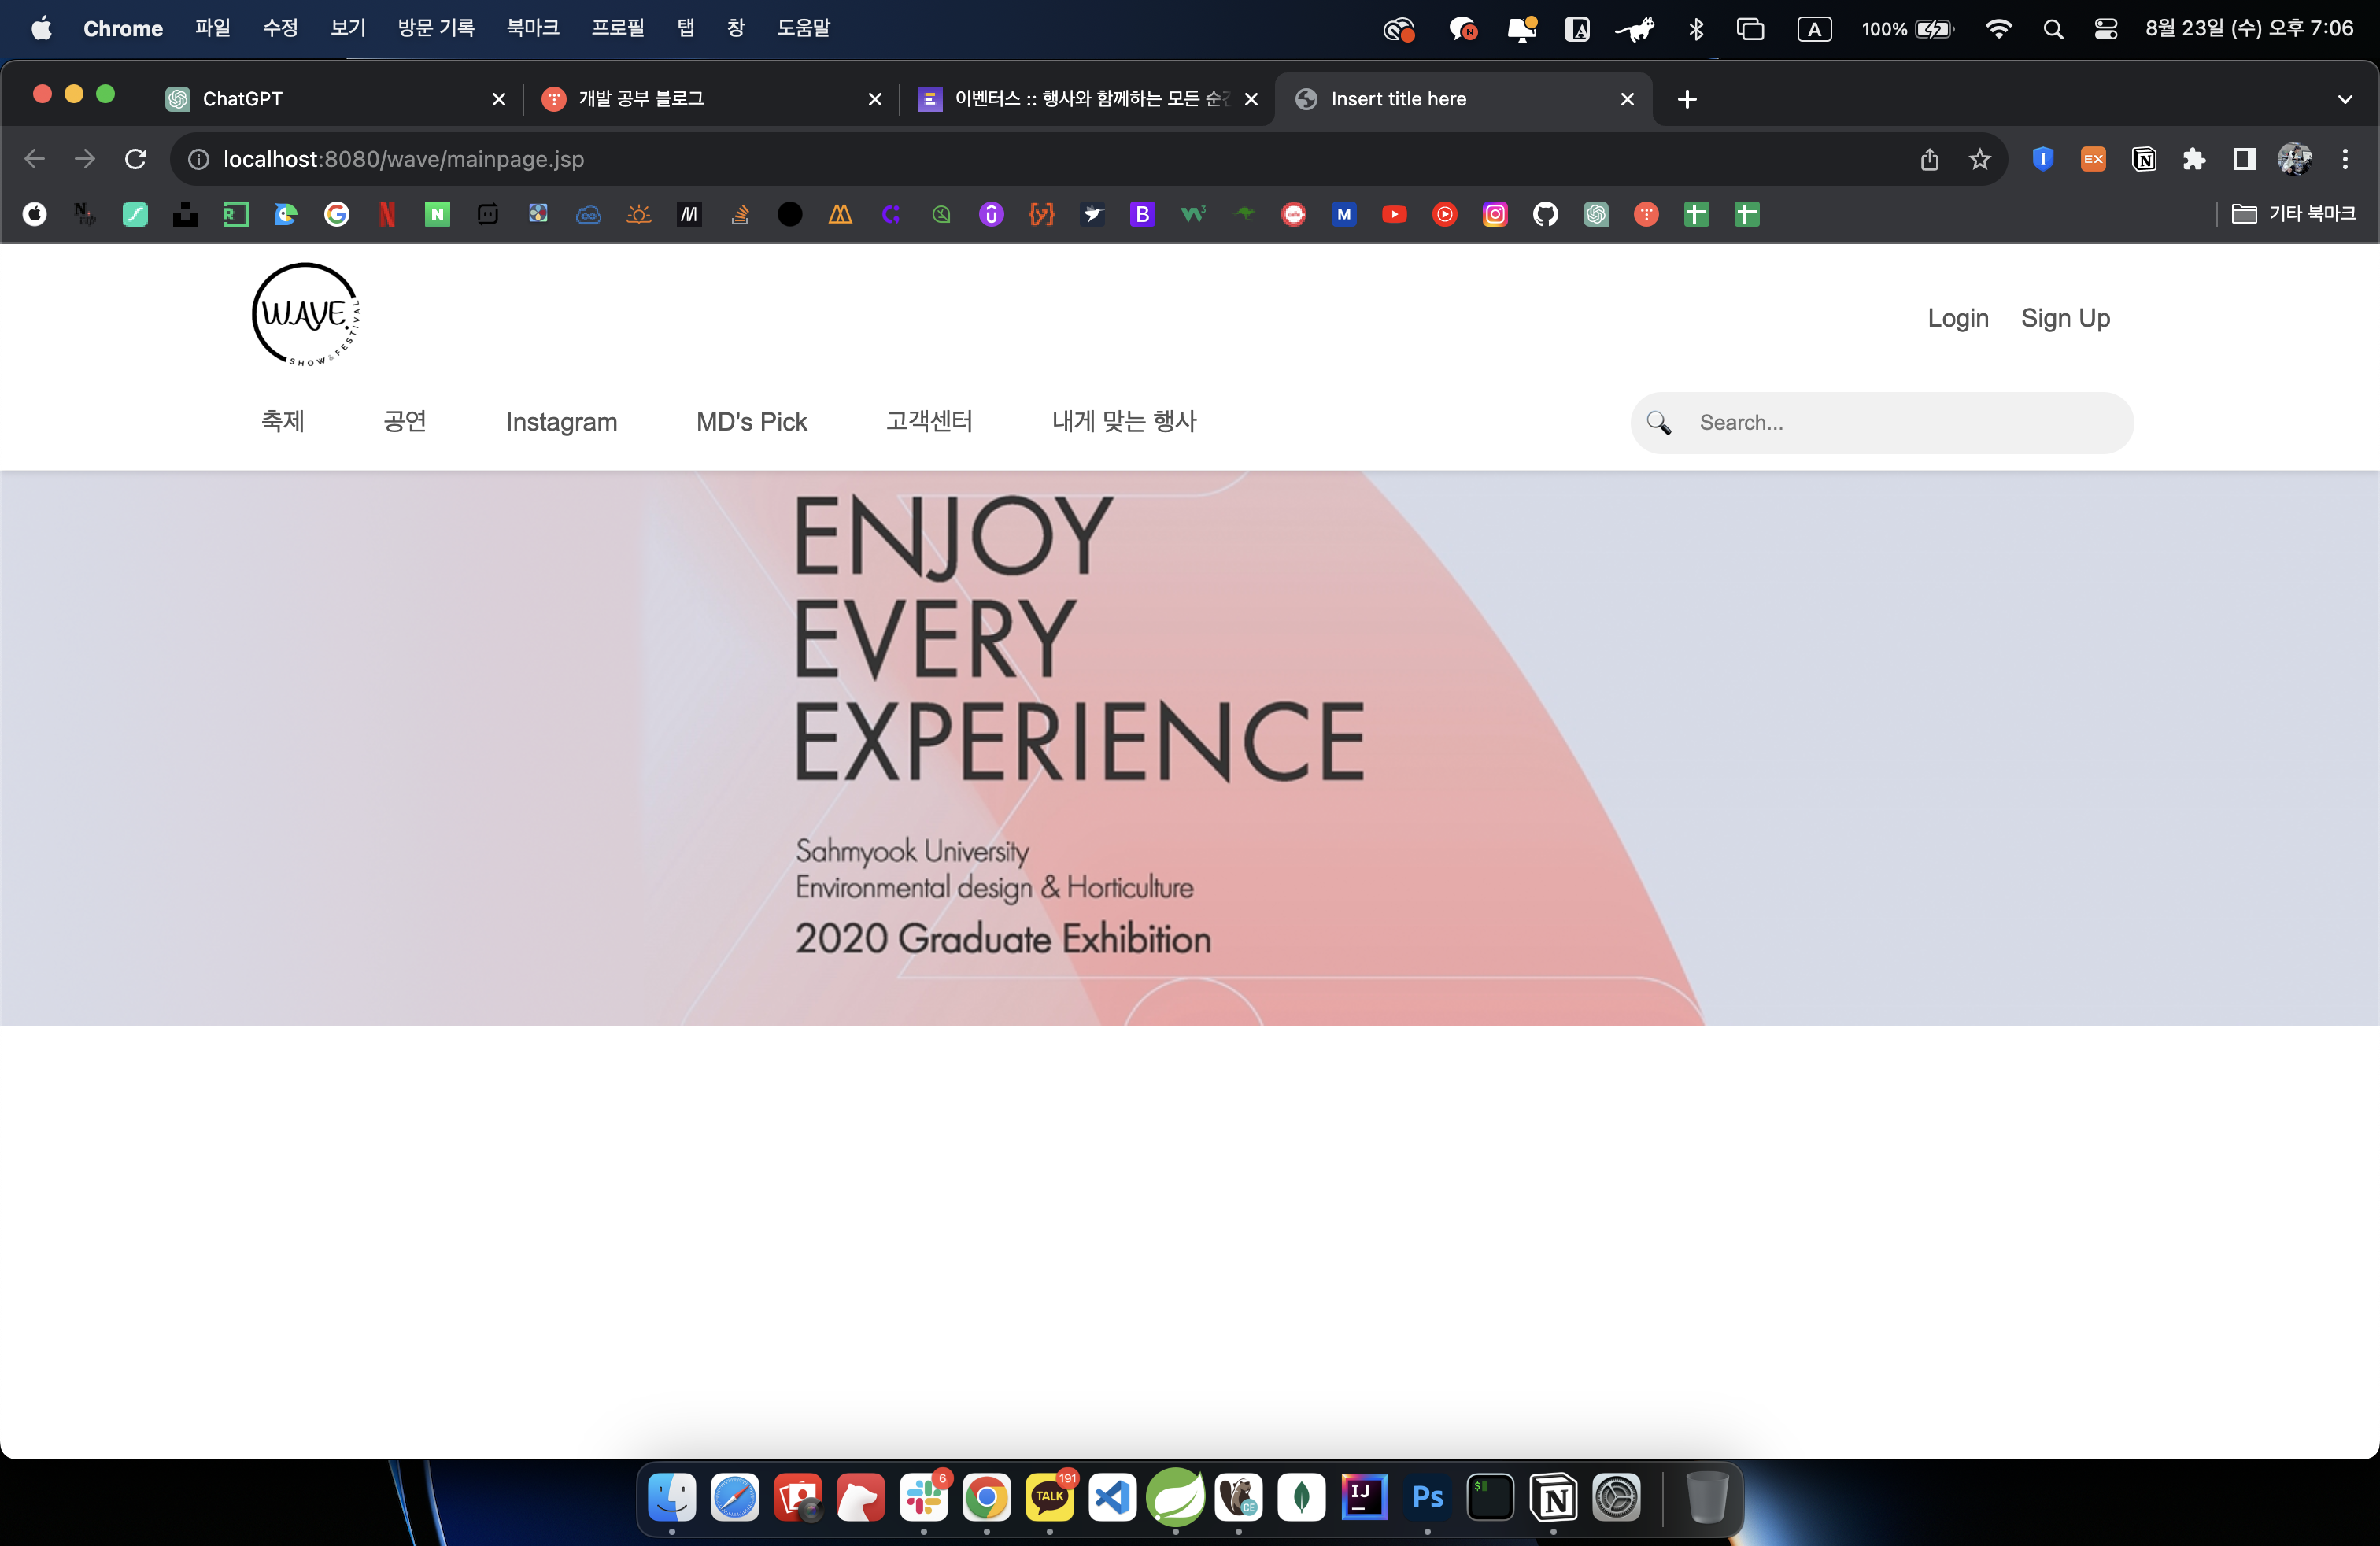Open the 축제 navigation item
Screen dimensions: 2380x1546
(x=283, y=421)
